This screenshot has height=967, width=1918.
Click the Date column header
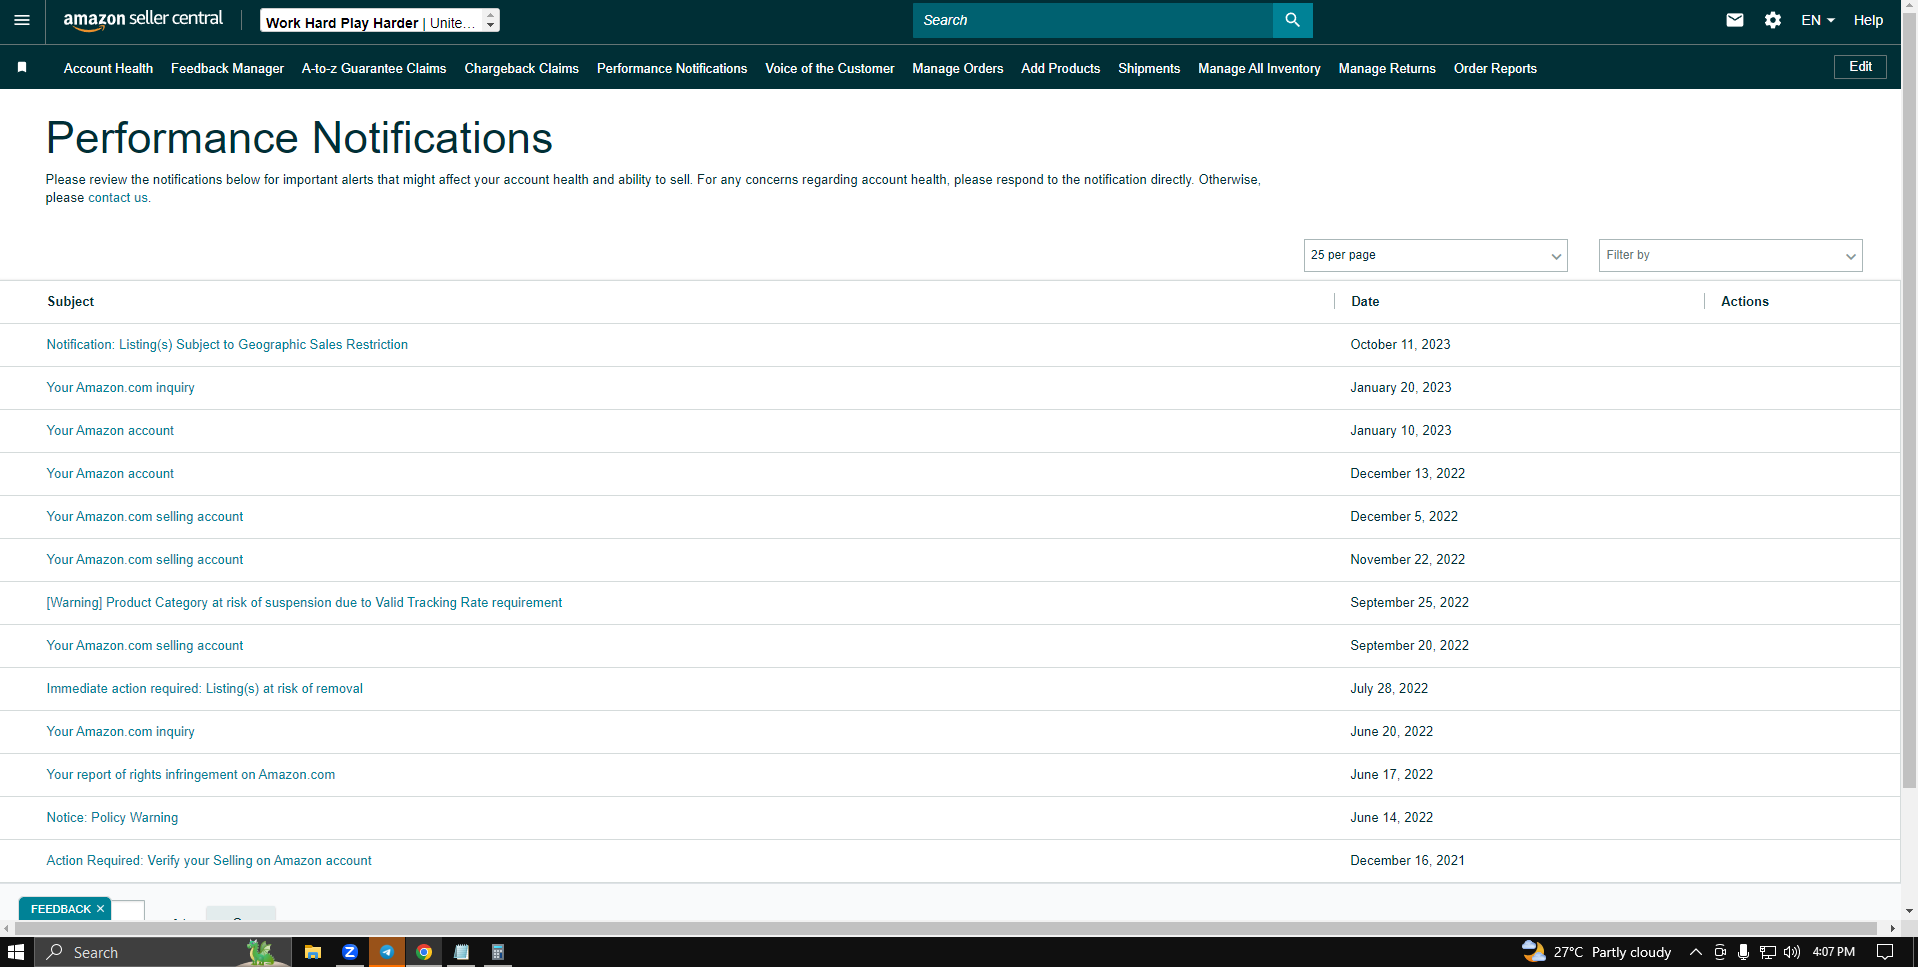pyautogui.click(x=1365, y=302)
